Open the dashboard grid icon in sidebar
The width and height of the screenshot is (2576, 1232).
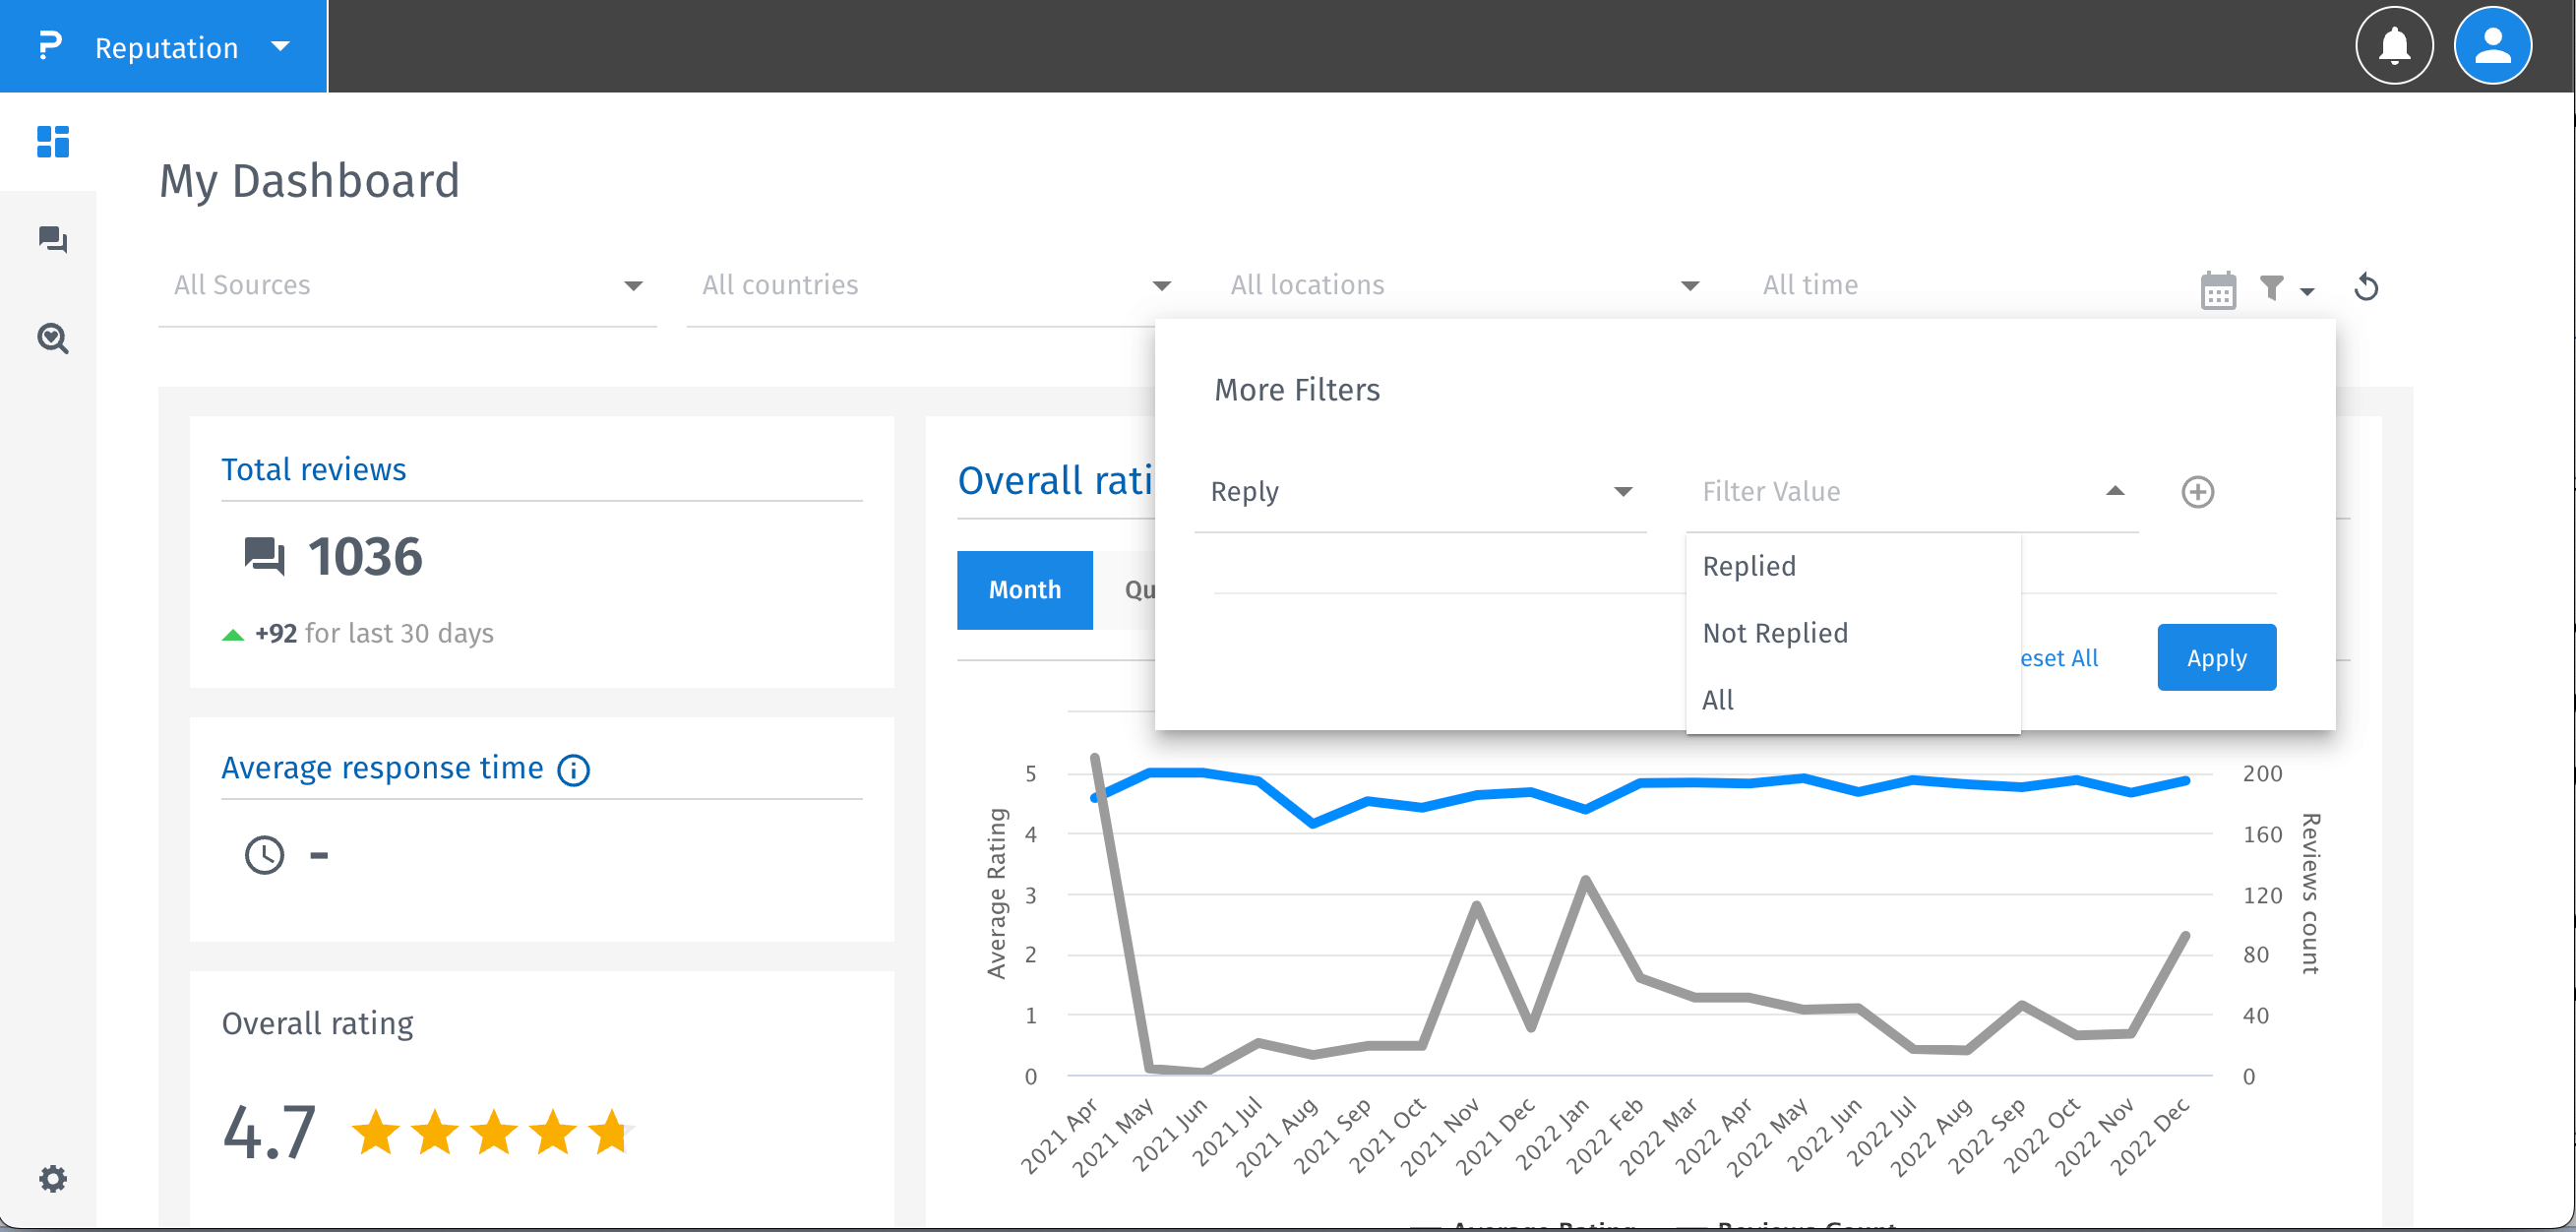pos(53,141)
